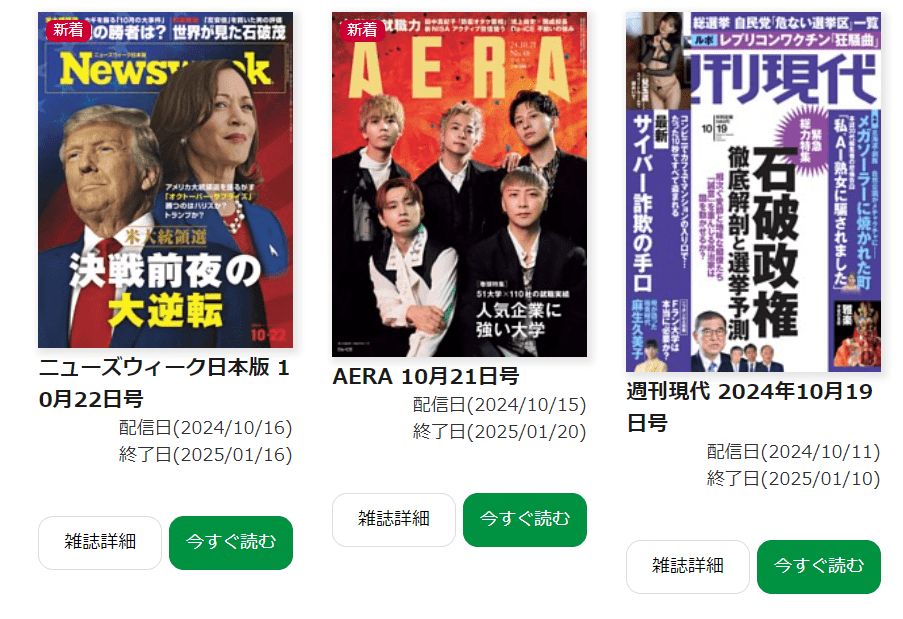Select the 配信日(2024/10/11) text

pos(794,452)
